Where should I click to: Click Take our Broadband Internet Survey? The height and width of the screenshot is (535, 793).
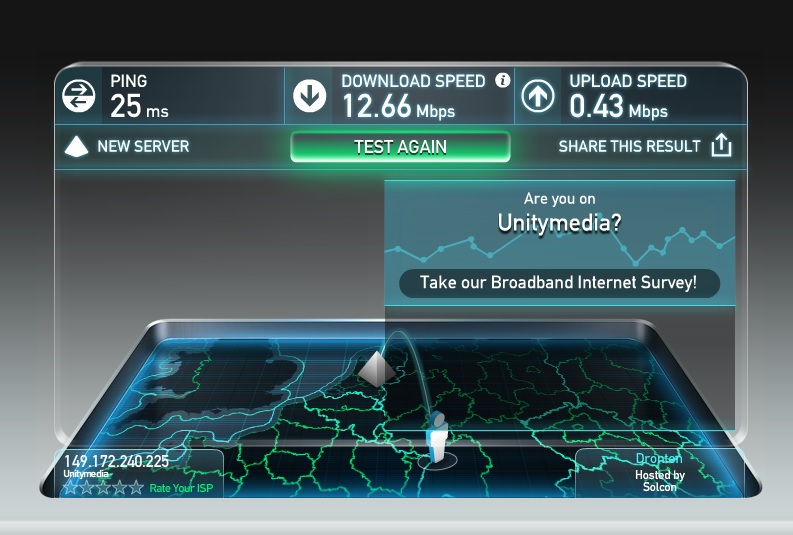click(559, 282)
